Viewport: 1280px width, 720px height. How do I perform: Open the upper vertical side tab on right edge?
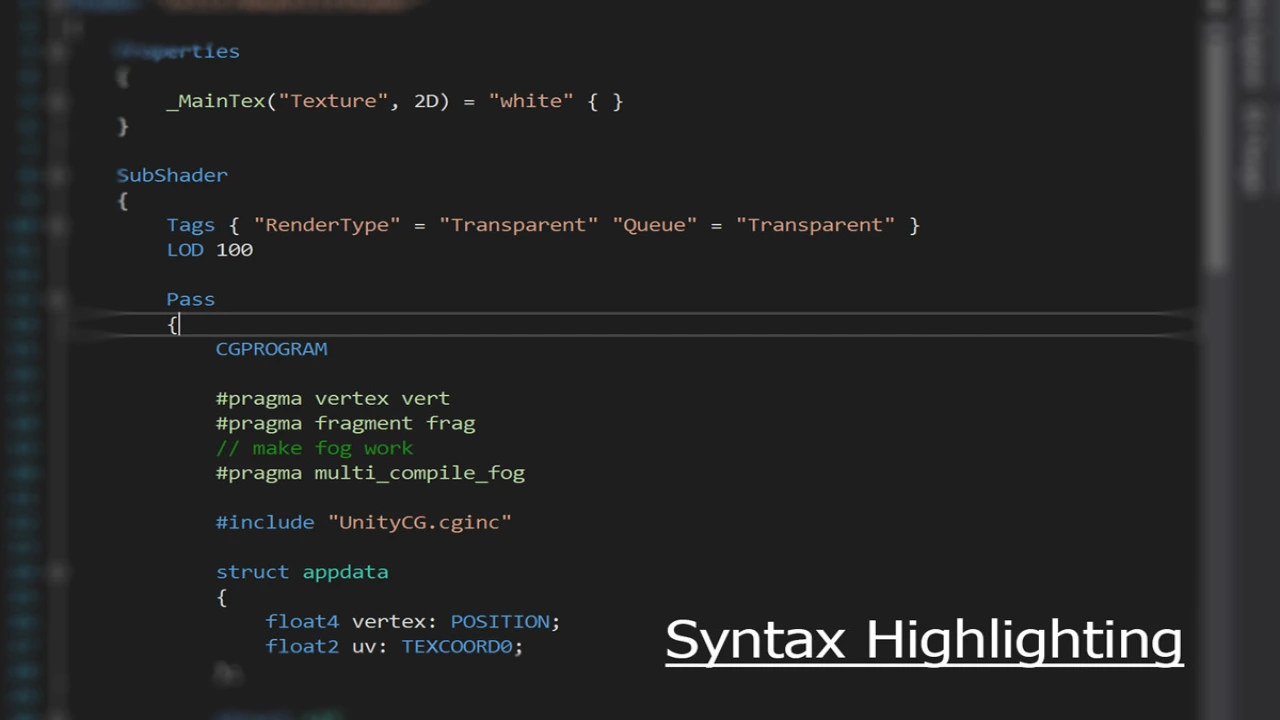click(x=1252, y=50)
